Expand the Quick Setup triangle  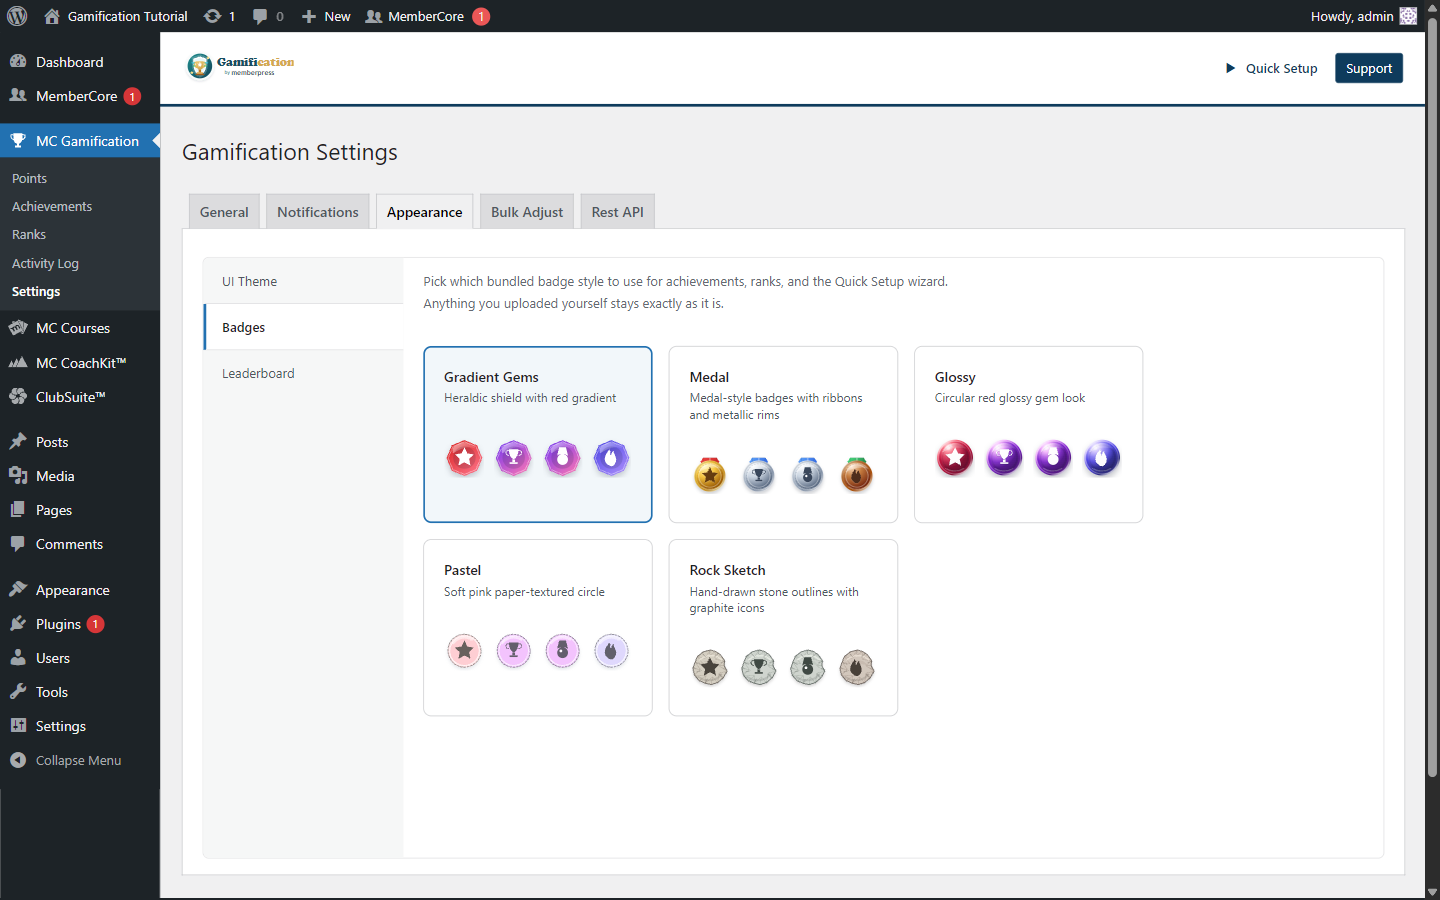tap(1230, 68)
